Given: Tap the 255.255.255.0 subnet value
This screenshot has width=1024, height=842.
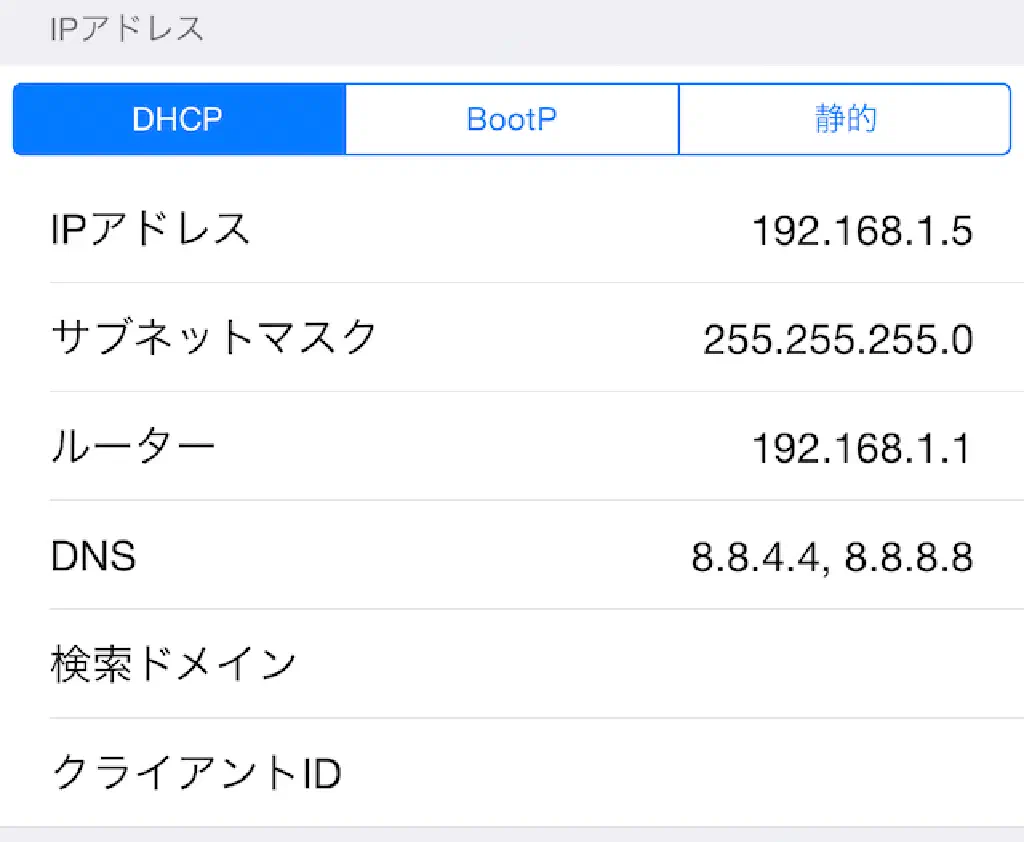Looking at the screenshot, I should [x=838, y=340].
